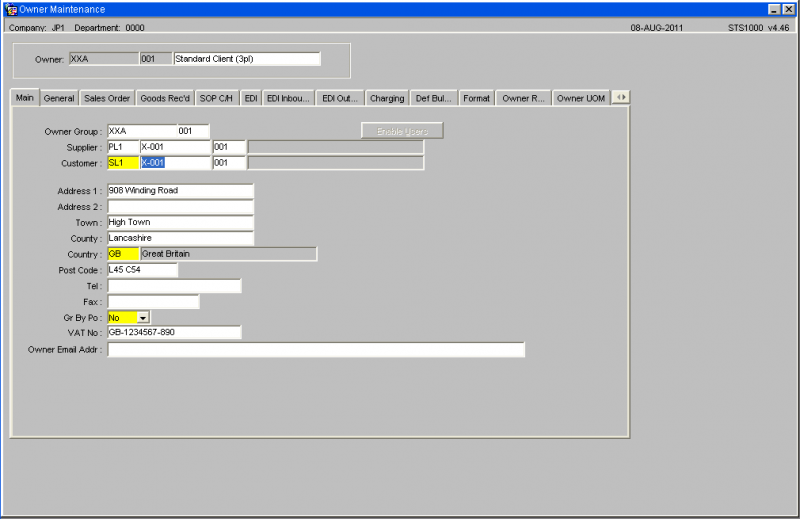Open the Owner UOM tab
The height and width of the screenshot is (519, 800).
(x=581, y=98)
